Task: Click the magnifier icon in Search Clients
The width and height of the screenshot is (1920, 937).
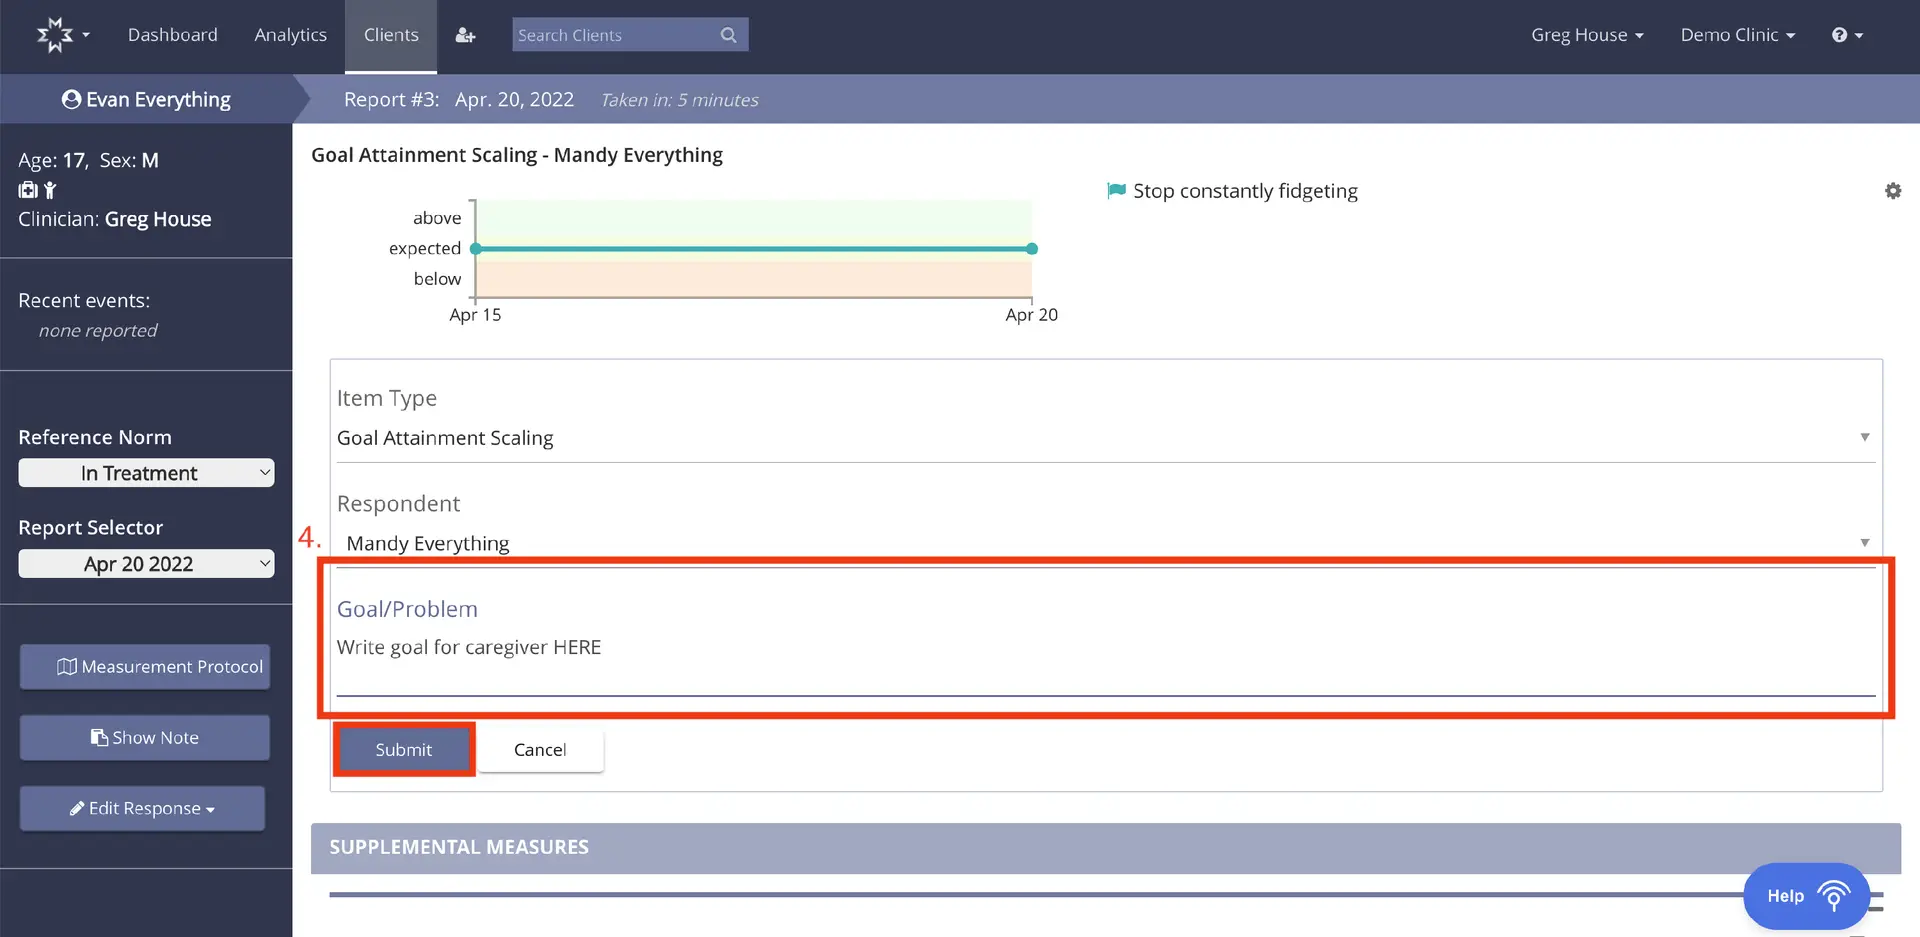Action: pyautogui.click(x=729, y=34)
